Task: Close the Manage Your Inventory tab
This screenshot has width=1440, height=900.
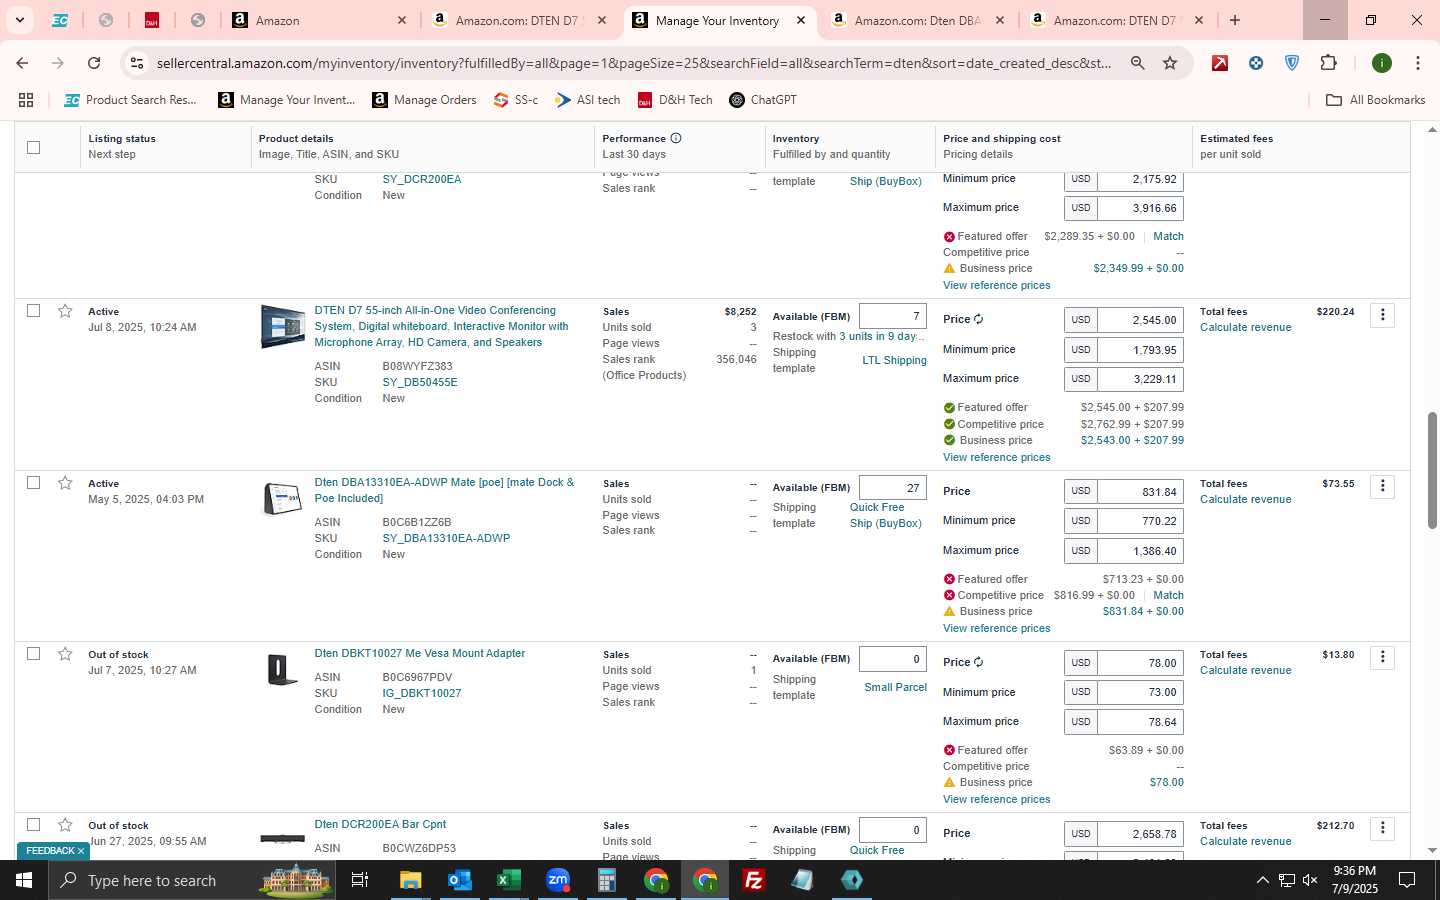Action: (x=800, y=20)
